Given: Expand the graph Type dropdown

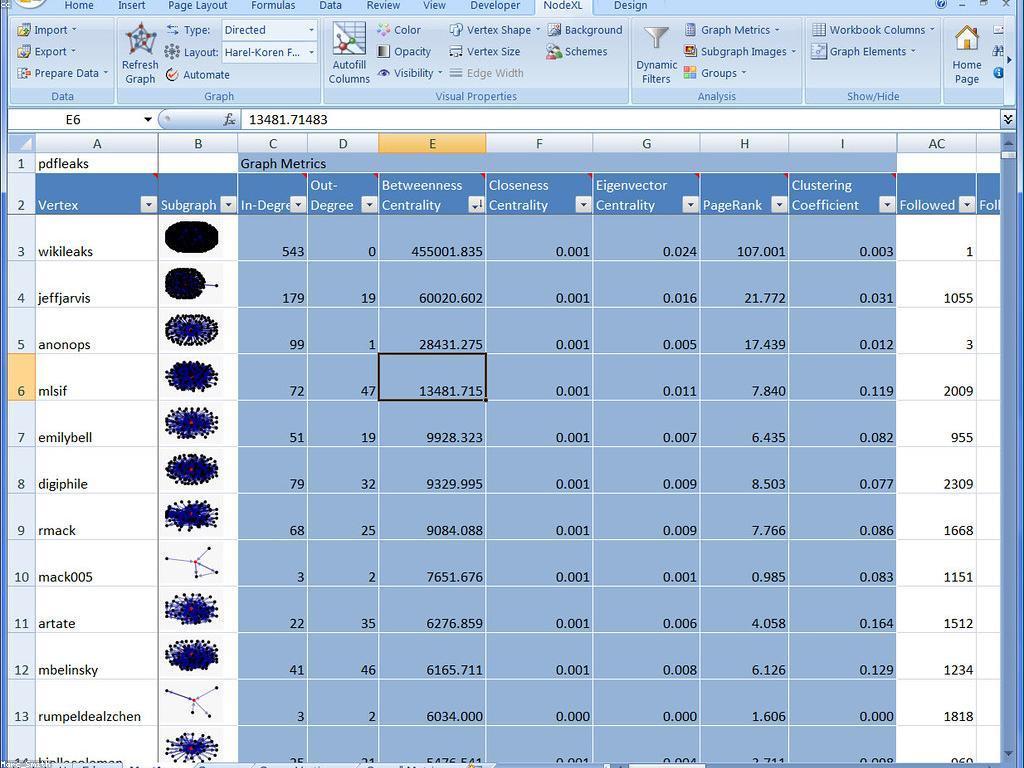Looking at the screenshot, I should (311, 30).
